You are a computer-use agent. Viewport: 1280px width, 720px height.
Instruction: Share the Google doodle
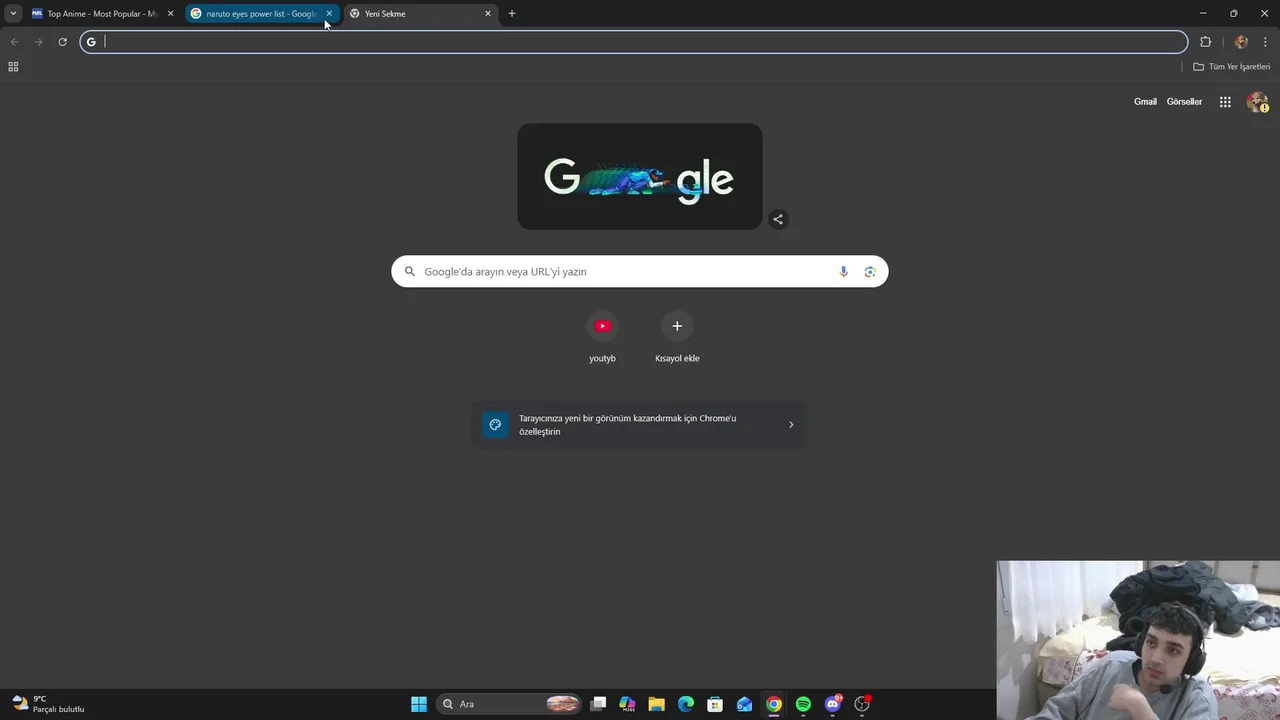[x=778, y=219]
